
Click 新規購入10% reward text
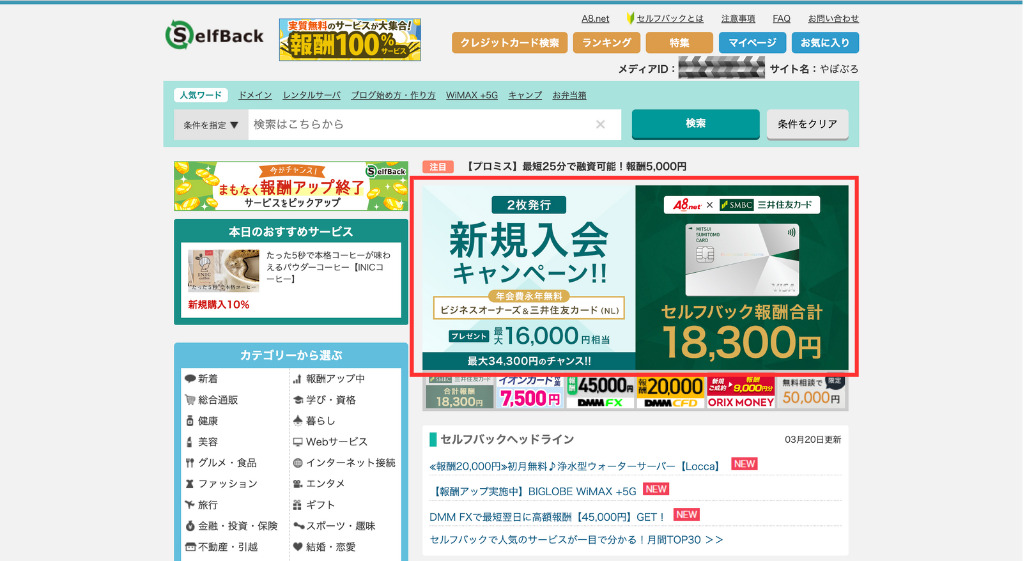coord(219,304)
